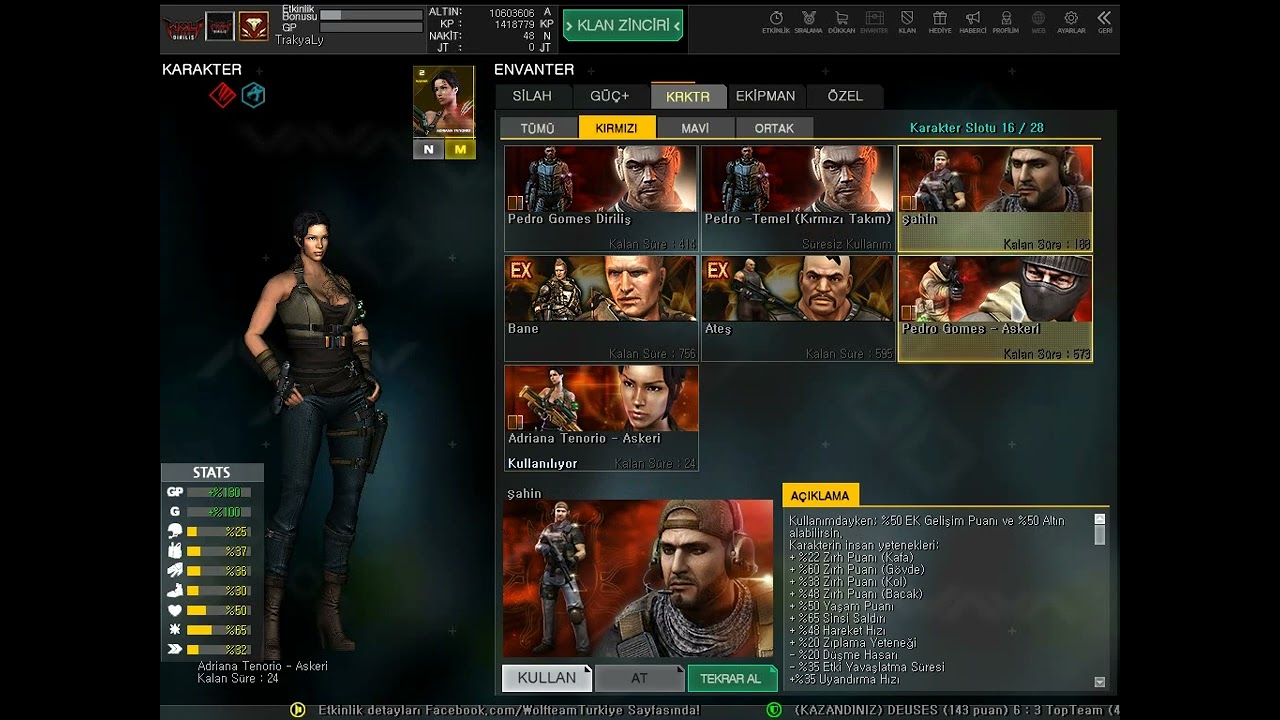Toggle the N character mode button
Screen dimensions: 1280x720
pyautogui.click(x=429, y=149)
